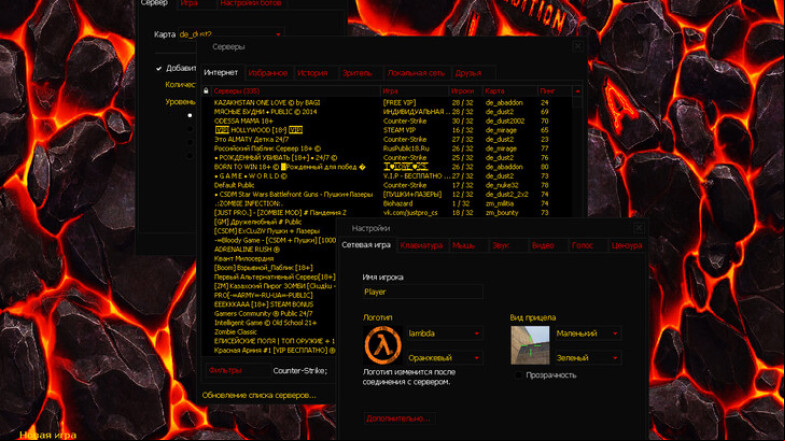The width and height of the screenshot is (785, 441).
Task: Select the РОЖДЕННЫЙ УБИВАТЬ [18+] server
Action: point(385,158)
